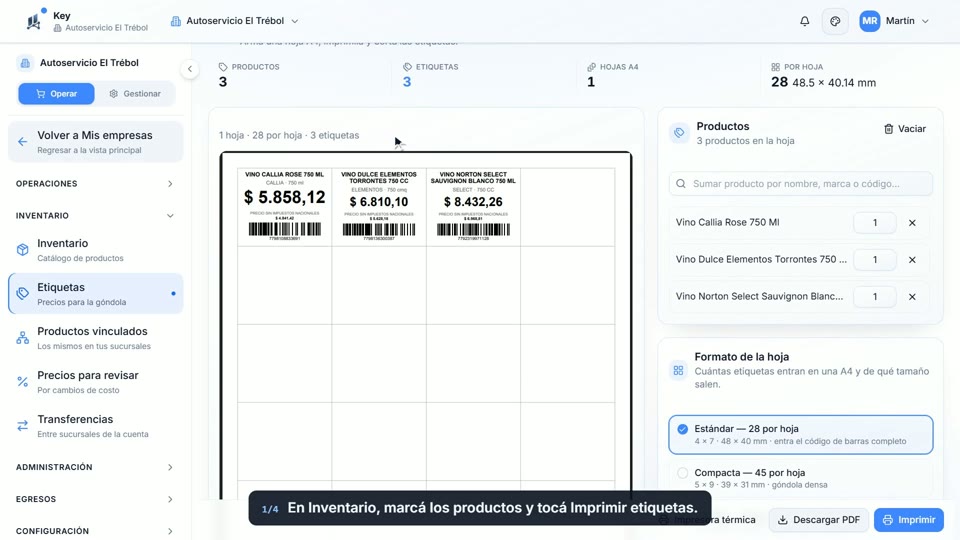The width and height of the screenshot is (960, 540).
Task: Collapse the INVENTARIO section
Action: tap(95, 216)
